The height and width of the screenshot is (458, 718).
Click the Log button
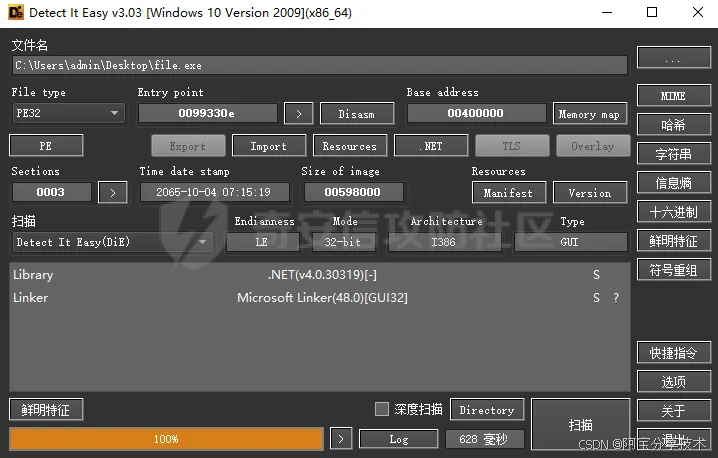click(x=399, y=439)
